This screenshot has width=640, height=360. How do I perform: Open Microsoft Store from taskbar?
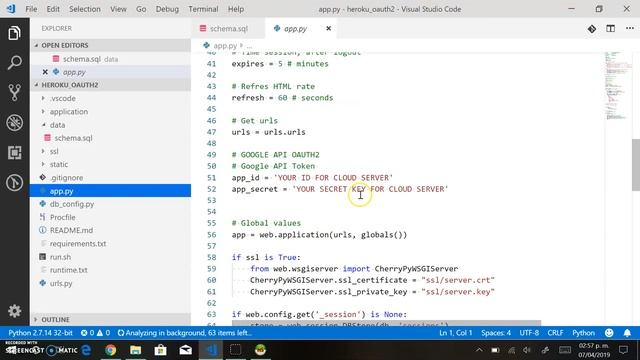pos(160,350)
